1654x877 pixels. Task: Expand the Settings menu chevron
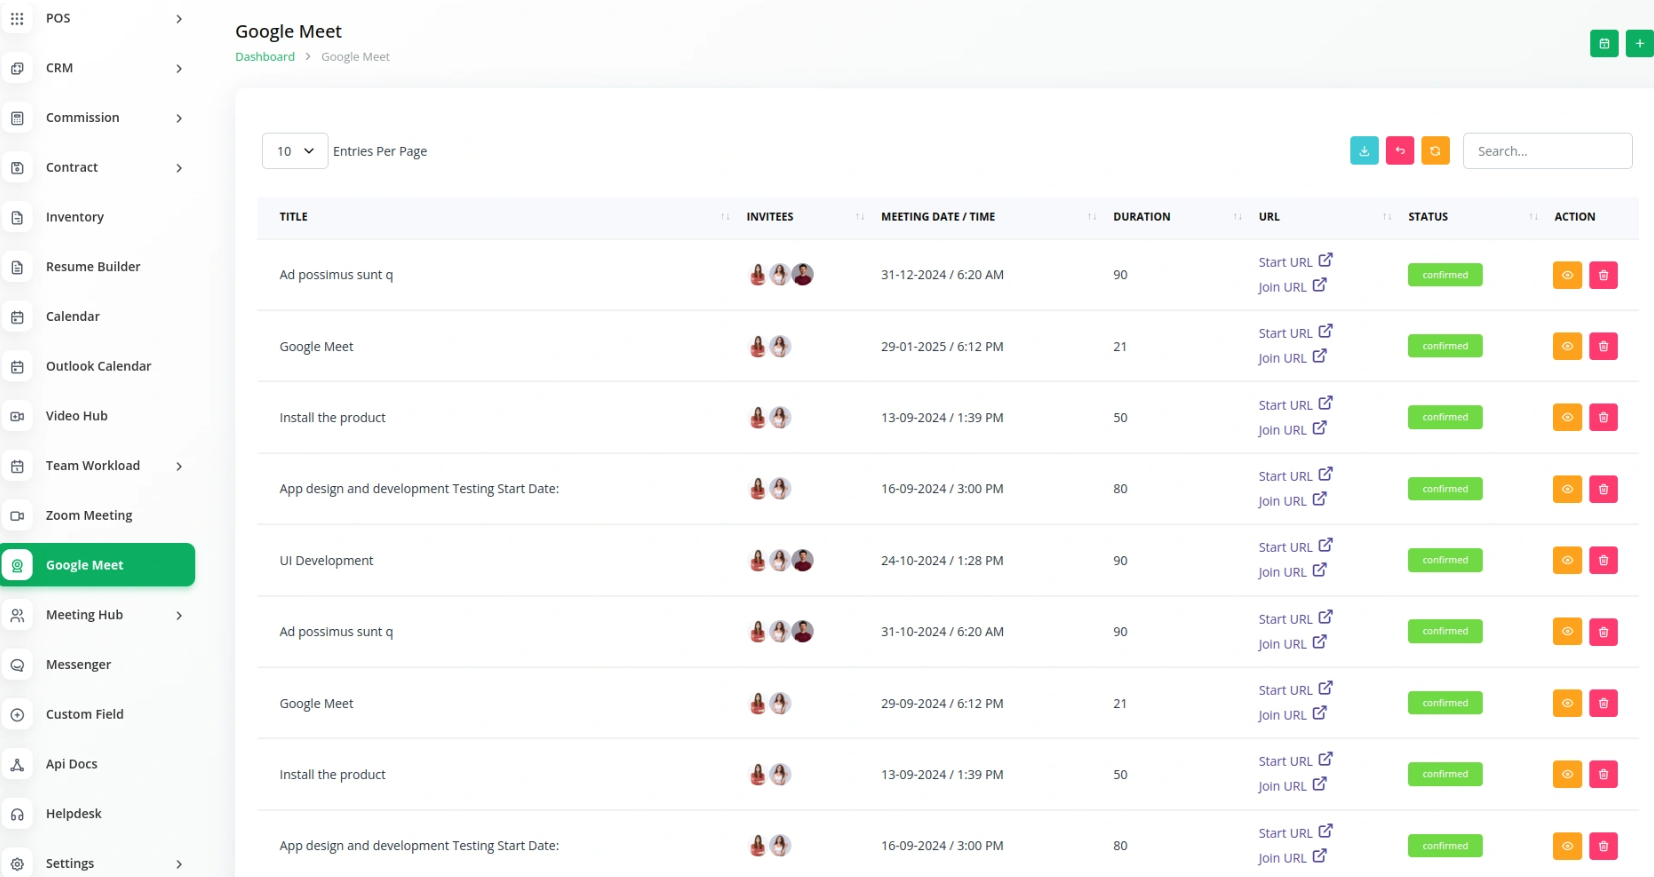pyautogui.click(x=179, y=864)
